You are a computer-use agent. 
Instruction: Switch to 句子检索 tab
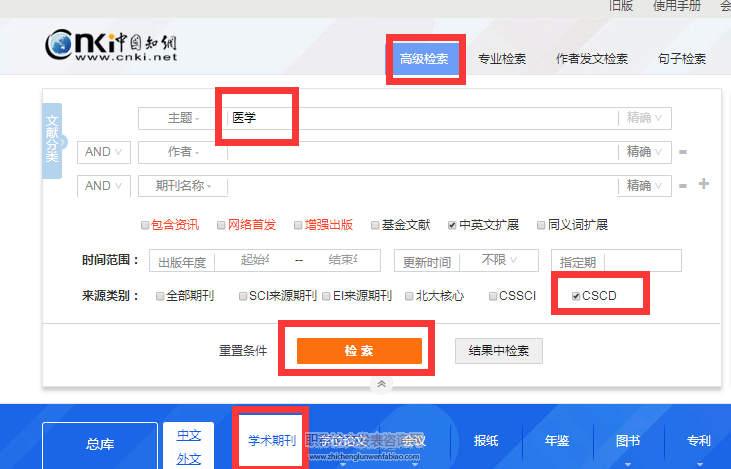click(x=682, y=59)
